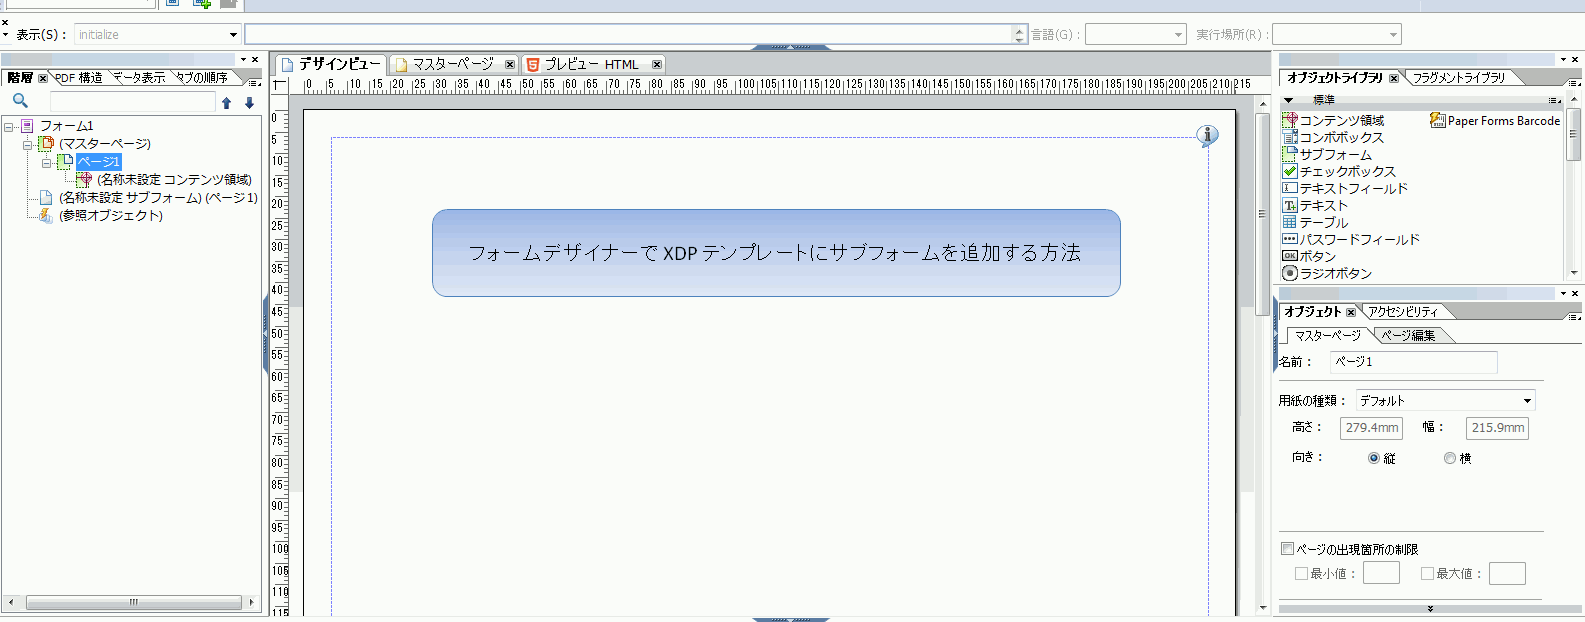The width and height of the screenshot is (1585, 622).
Task: Switch to the プレビュー HTML tab
Action: click(x=591, y=64)
